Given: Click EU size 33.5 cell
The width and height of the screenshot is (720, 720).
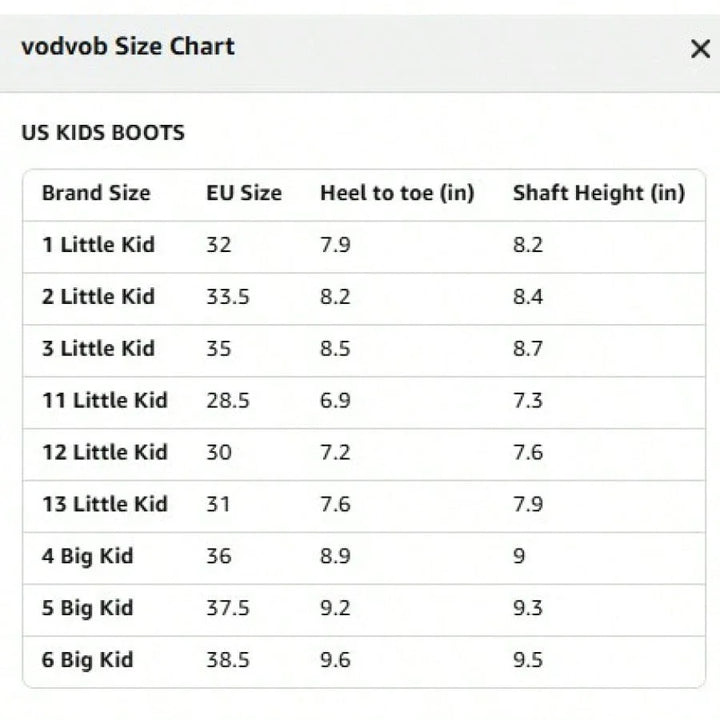Looking at the screenshot, I should click(228, 297).
